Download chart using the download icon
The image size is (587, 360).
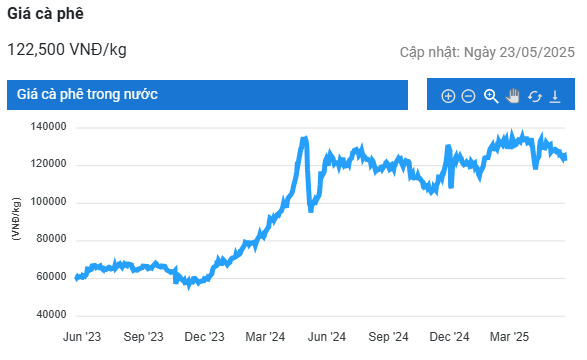pos(555,97)
